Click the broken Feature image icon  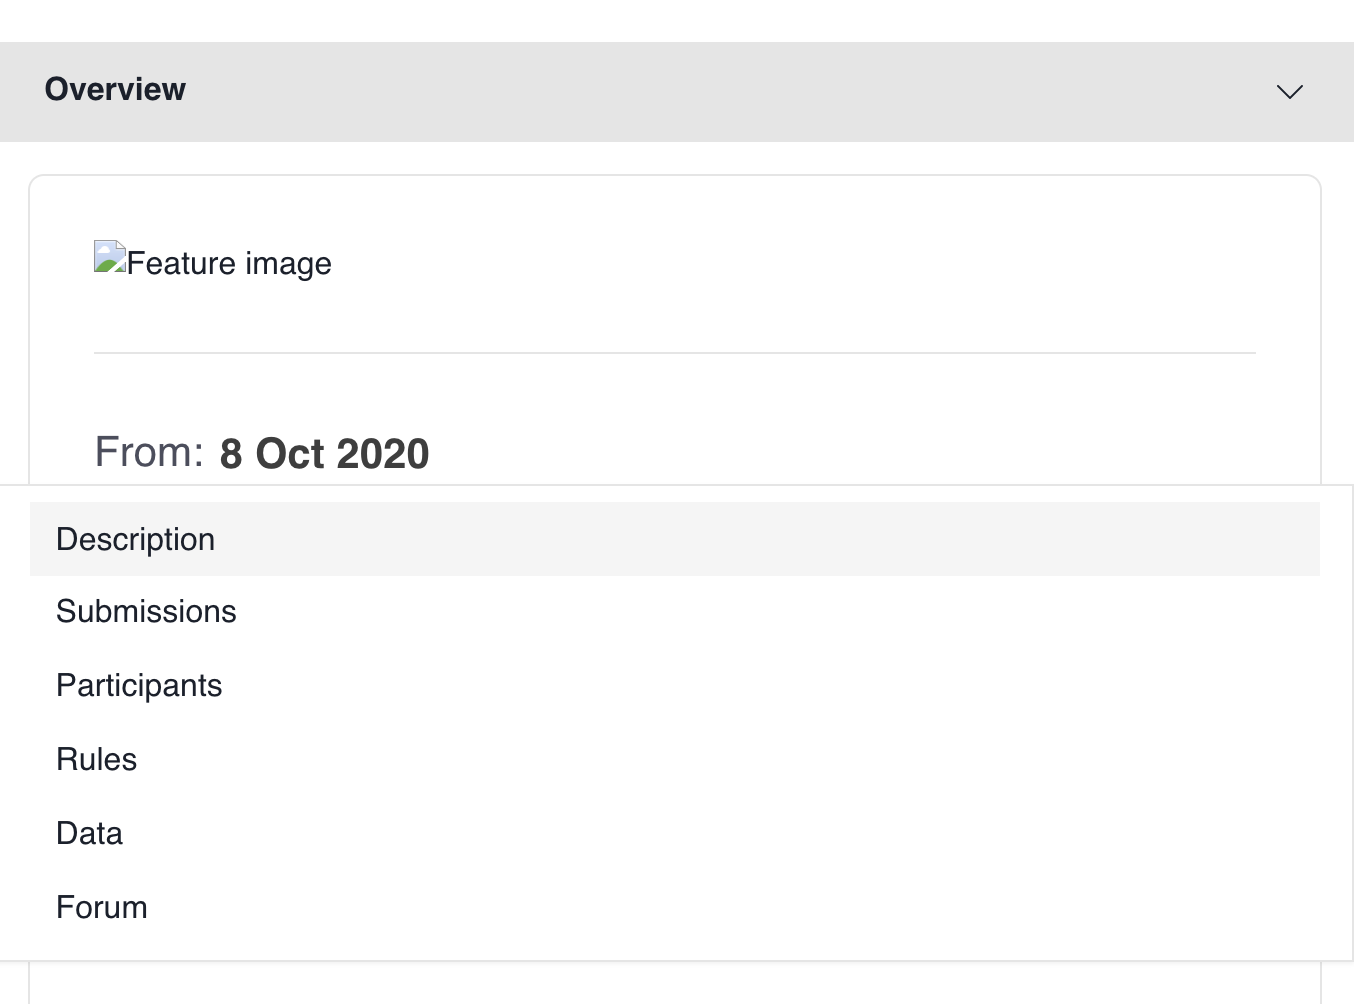(x=110, y=257)
